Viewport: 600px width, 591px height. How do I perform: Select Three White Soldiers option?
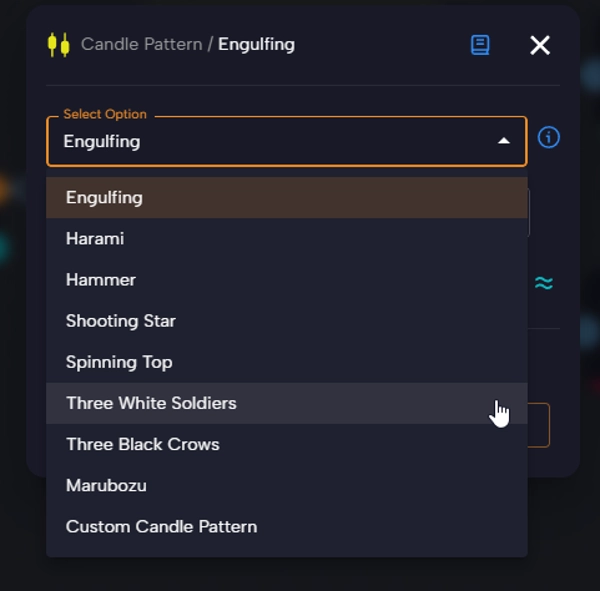tap(151, 403)
